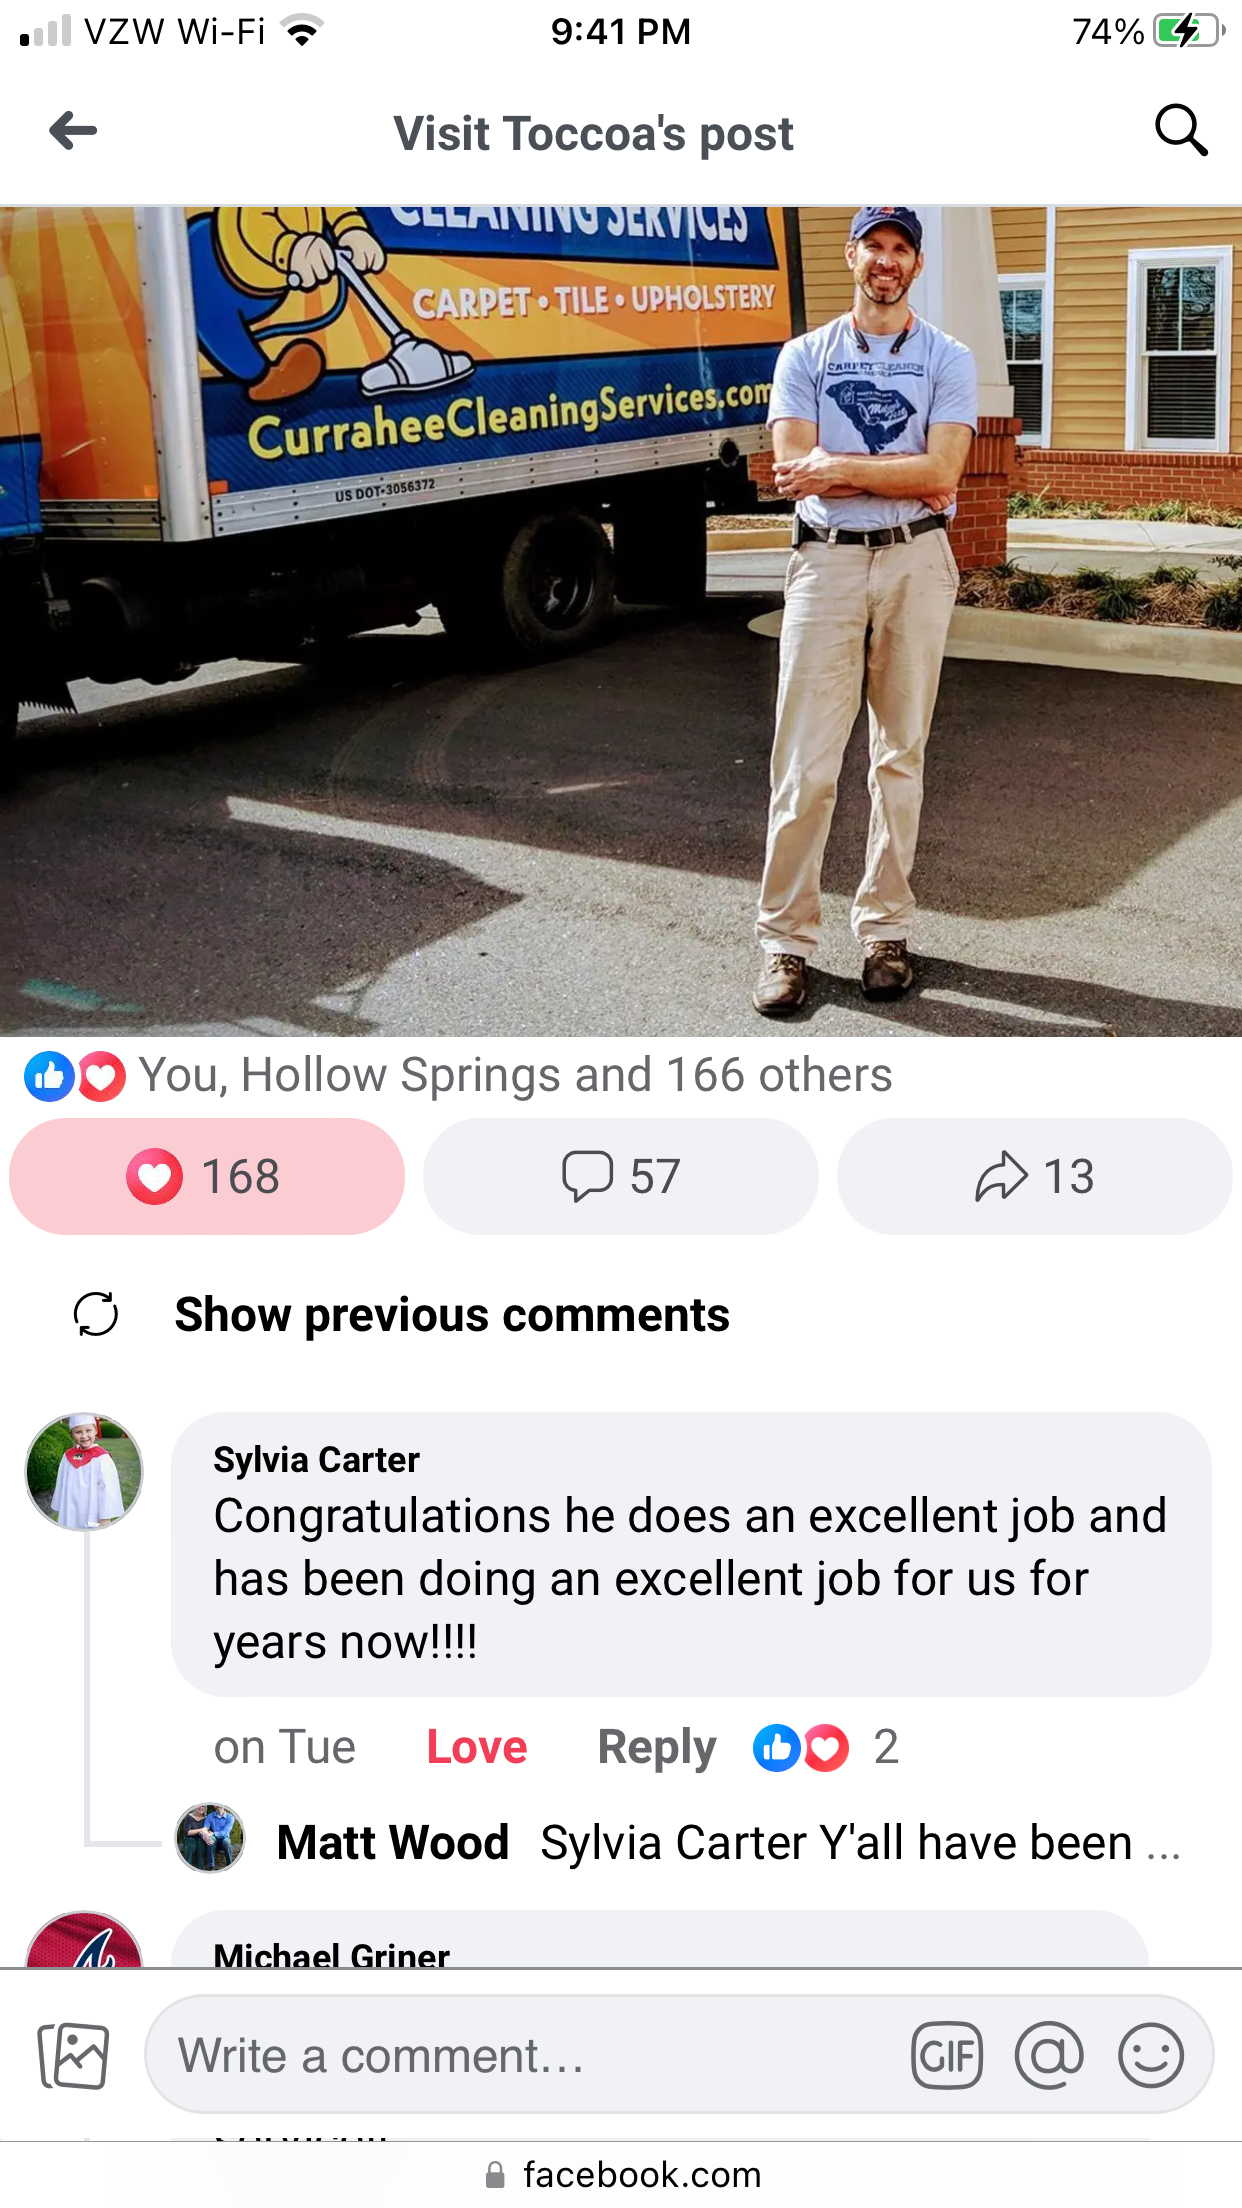This screenshot has width=1242, height=2208.
Task: Tap the @ mention icon
Action: click(x=1049, y=2056)
